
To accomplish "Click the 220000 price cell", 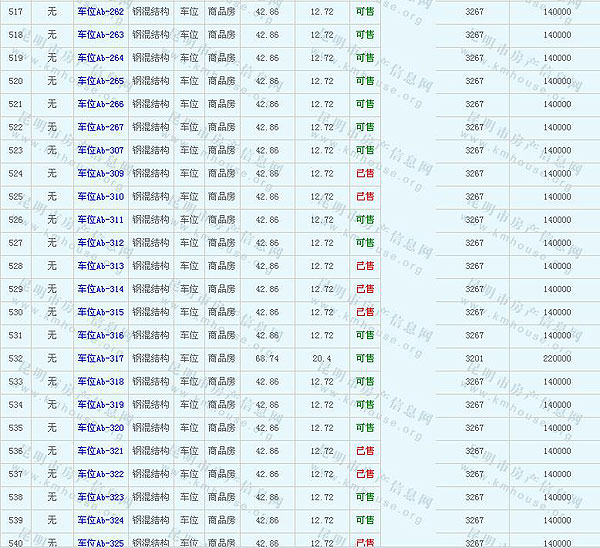I will coord(557,358).
